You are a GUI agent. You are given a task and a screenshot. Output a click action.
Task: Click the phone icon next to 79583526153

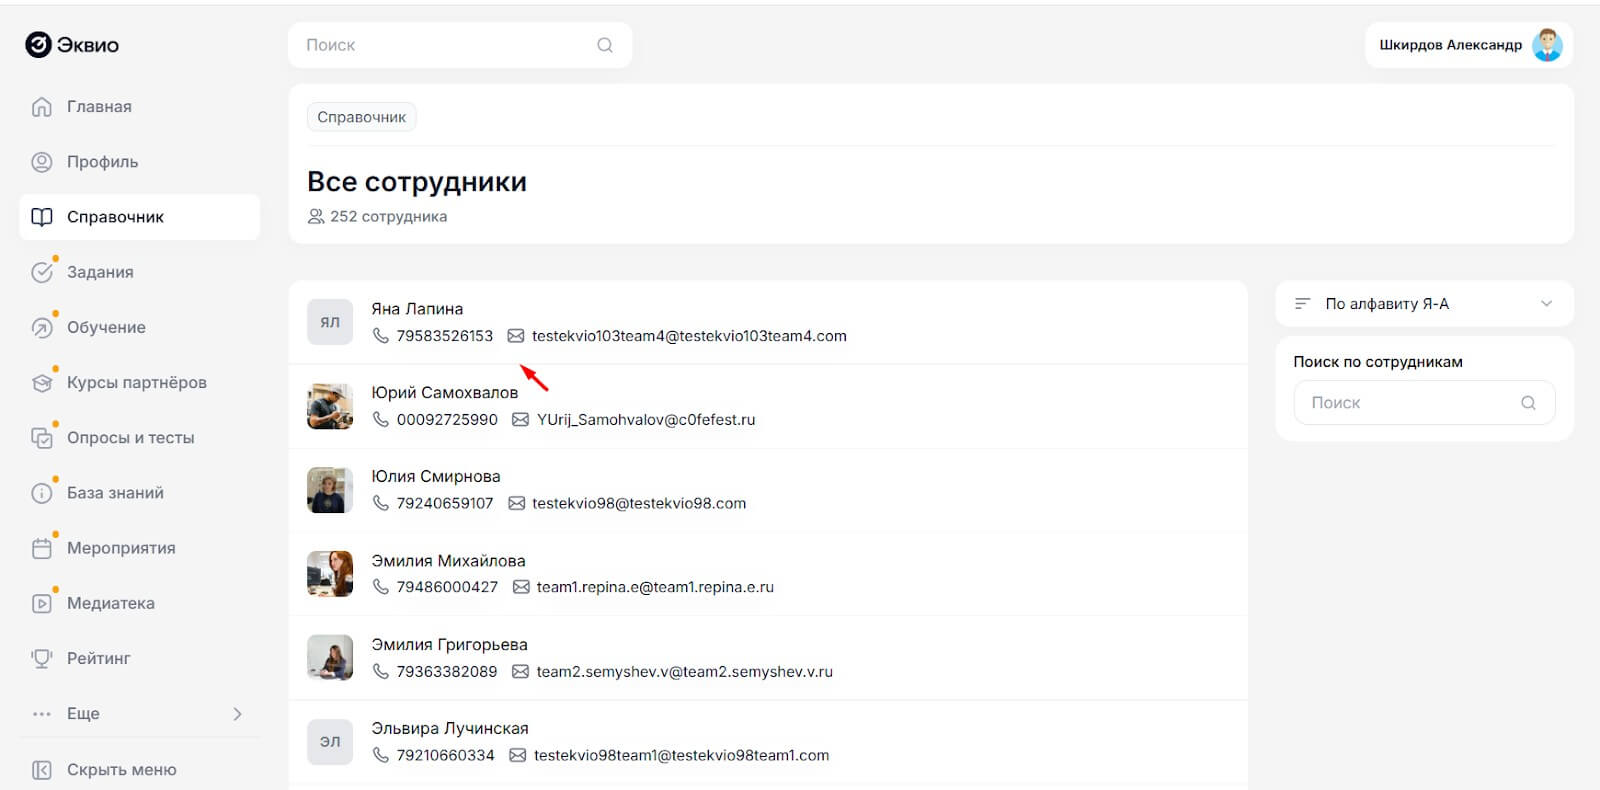(x=380, y=336)
